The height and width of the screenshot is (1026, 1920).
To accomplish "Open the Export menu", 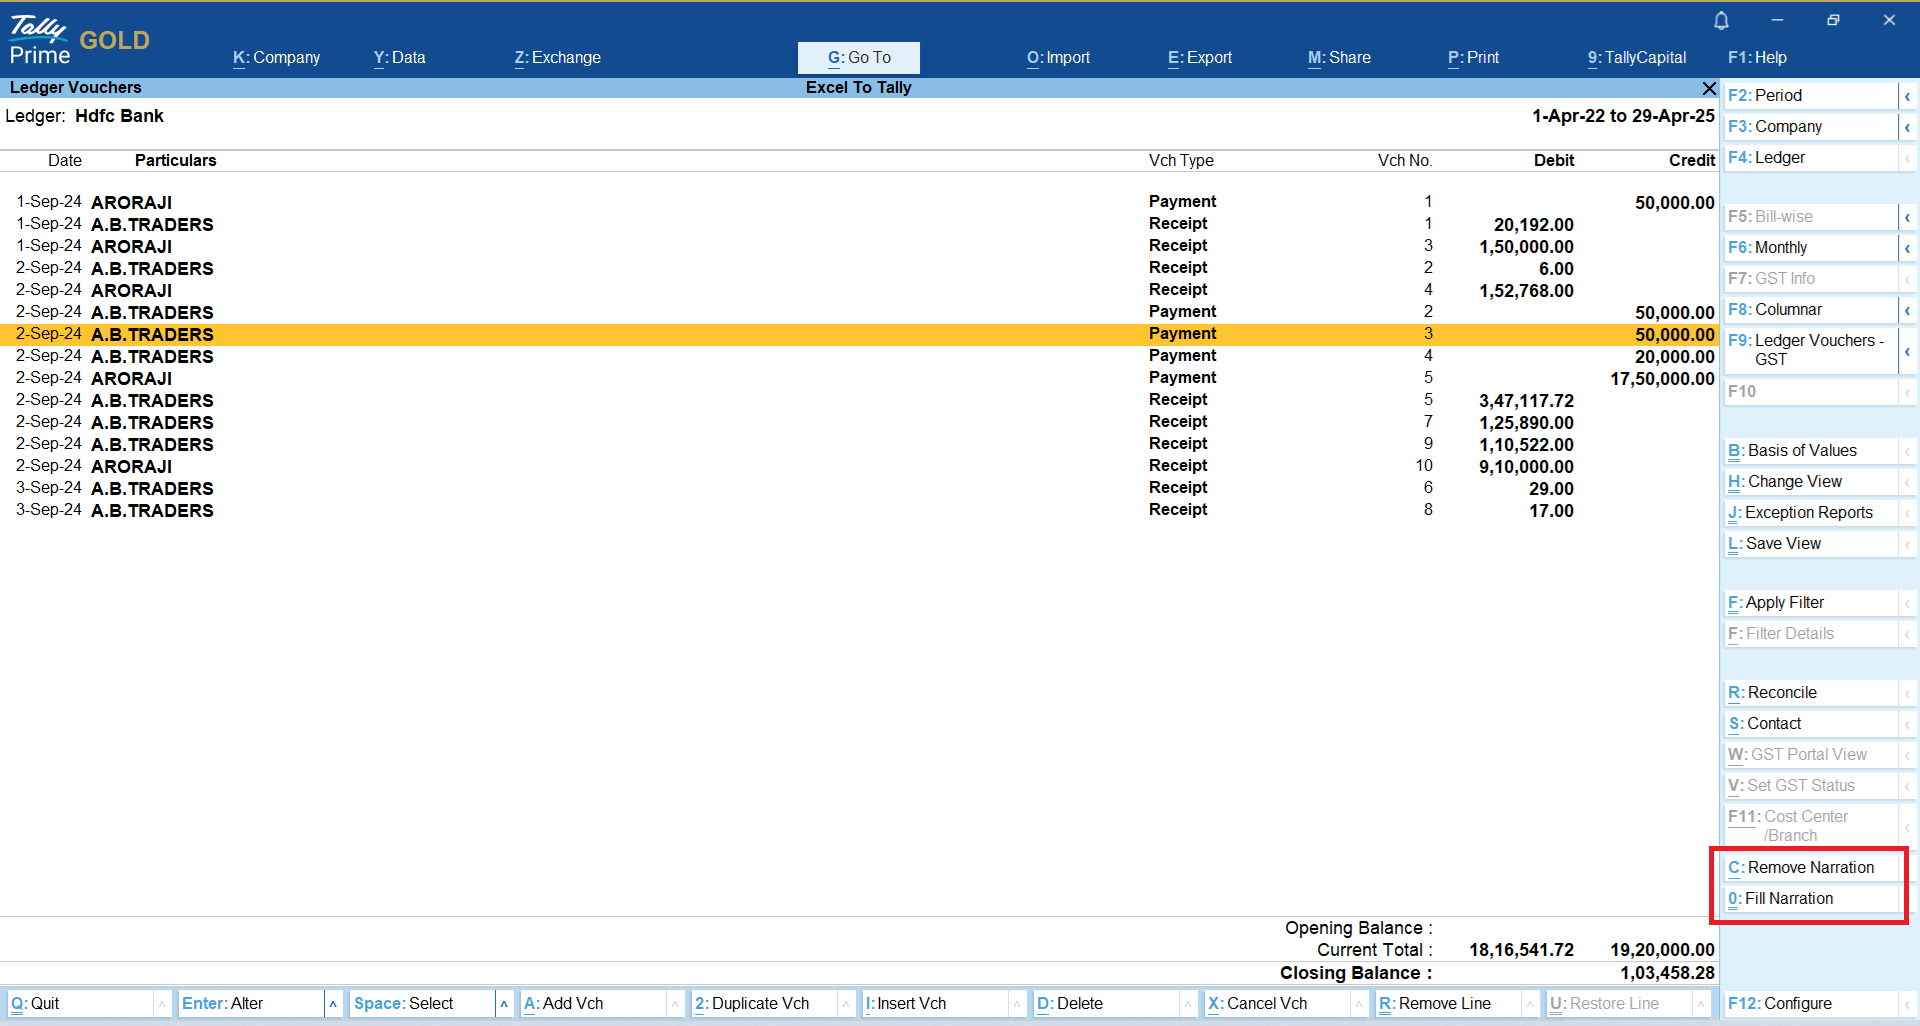I will pos(1199,58).
